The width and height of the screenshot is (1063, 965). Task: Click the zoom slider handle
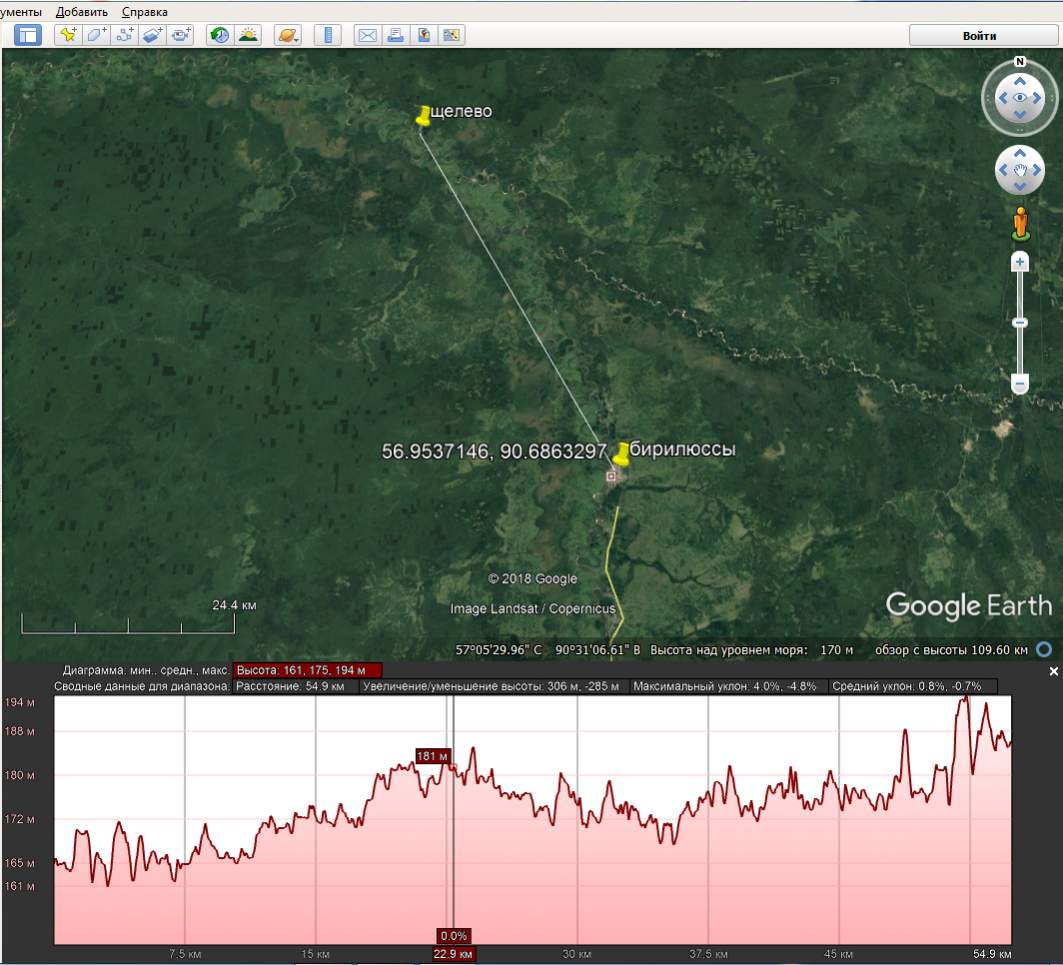pos(1020,323)
